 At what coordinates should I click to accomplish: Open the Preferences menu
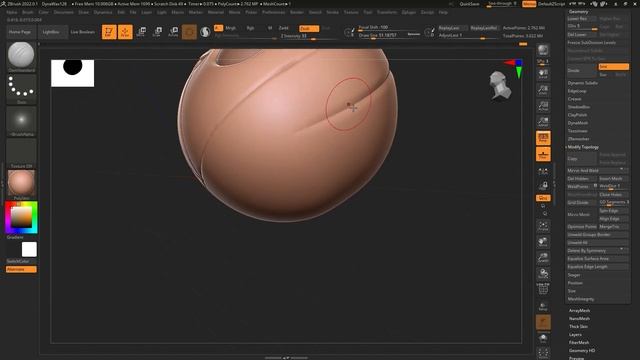click(273, 13)
